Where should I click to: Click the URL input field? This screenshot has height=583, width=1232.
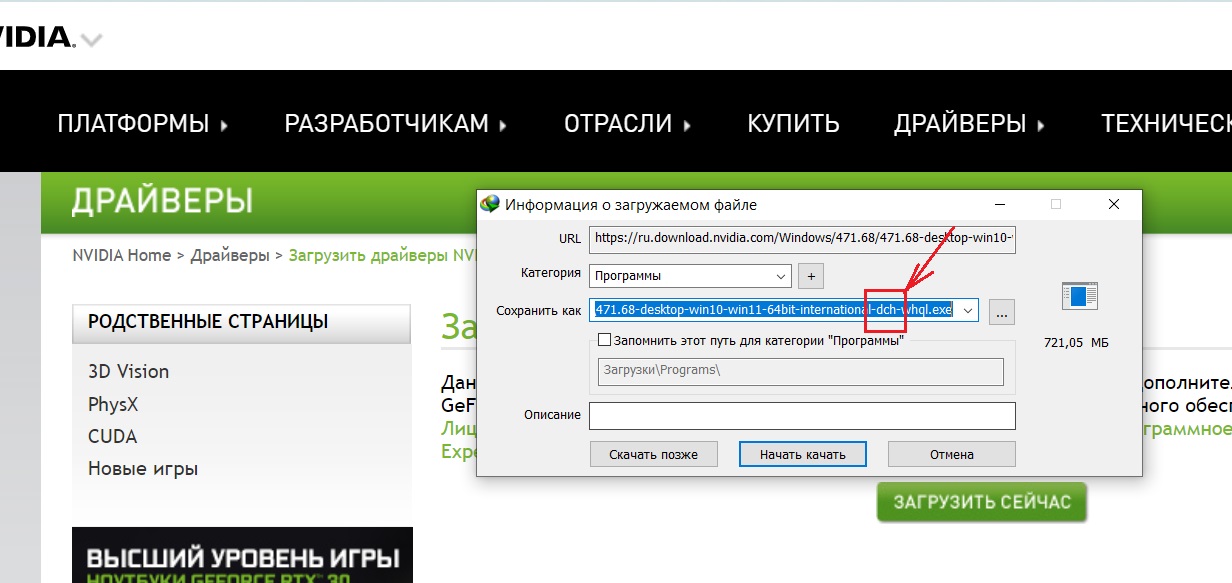pos(802,238)
